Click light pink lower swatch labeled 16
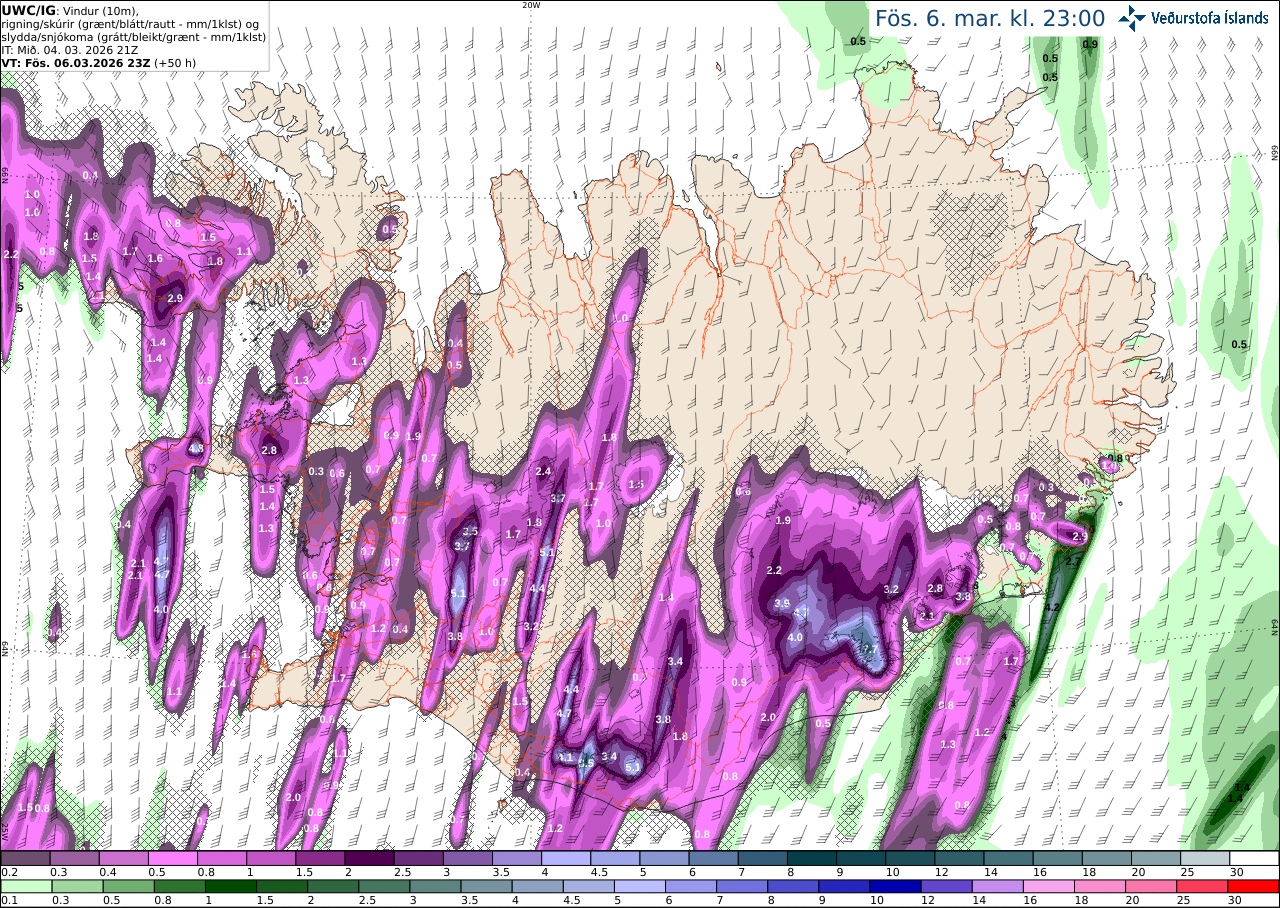This screenshot has width=1280, height=908. [x=1050, y=886]
